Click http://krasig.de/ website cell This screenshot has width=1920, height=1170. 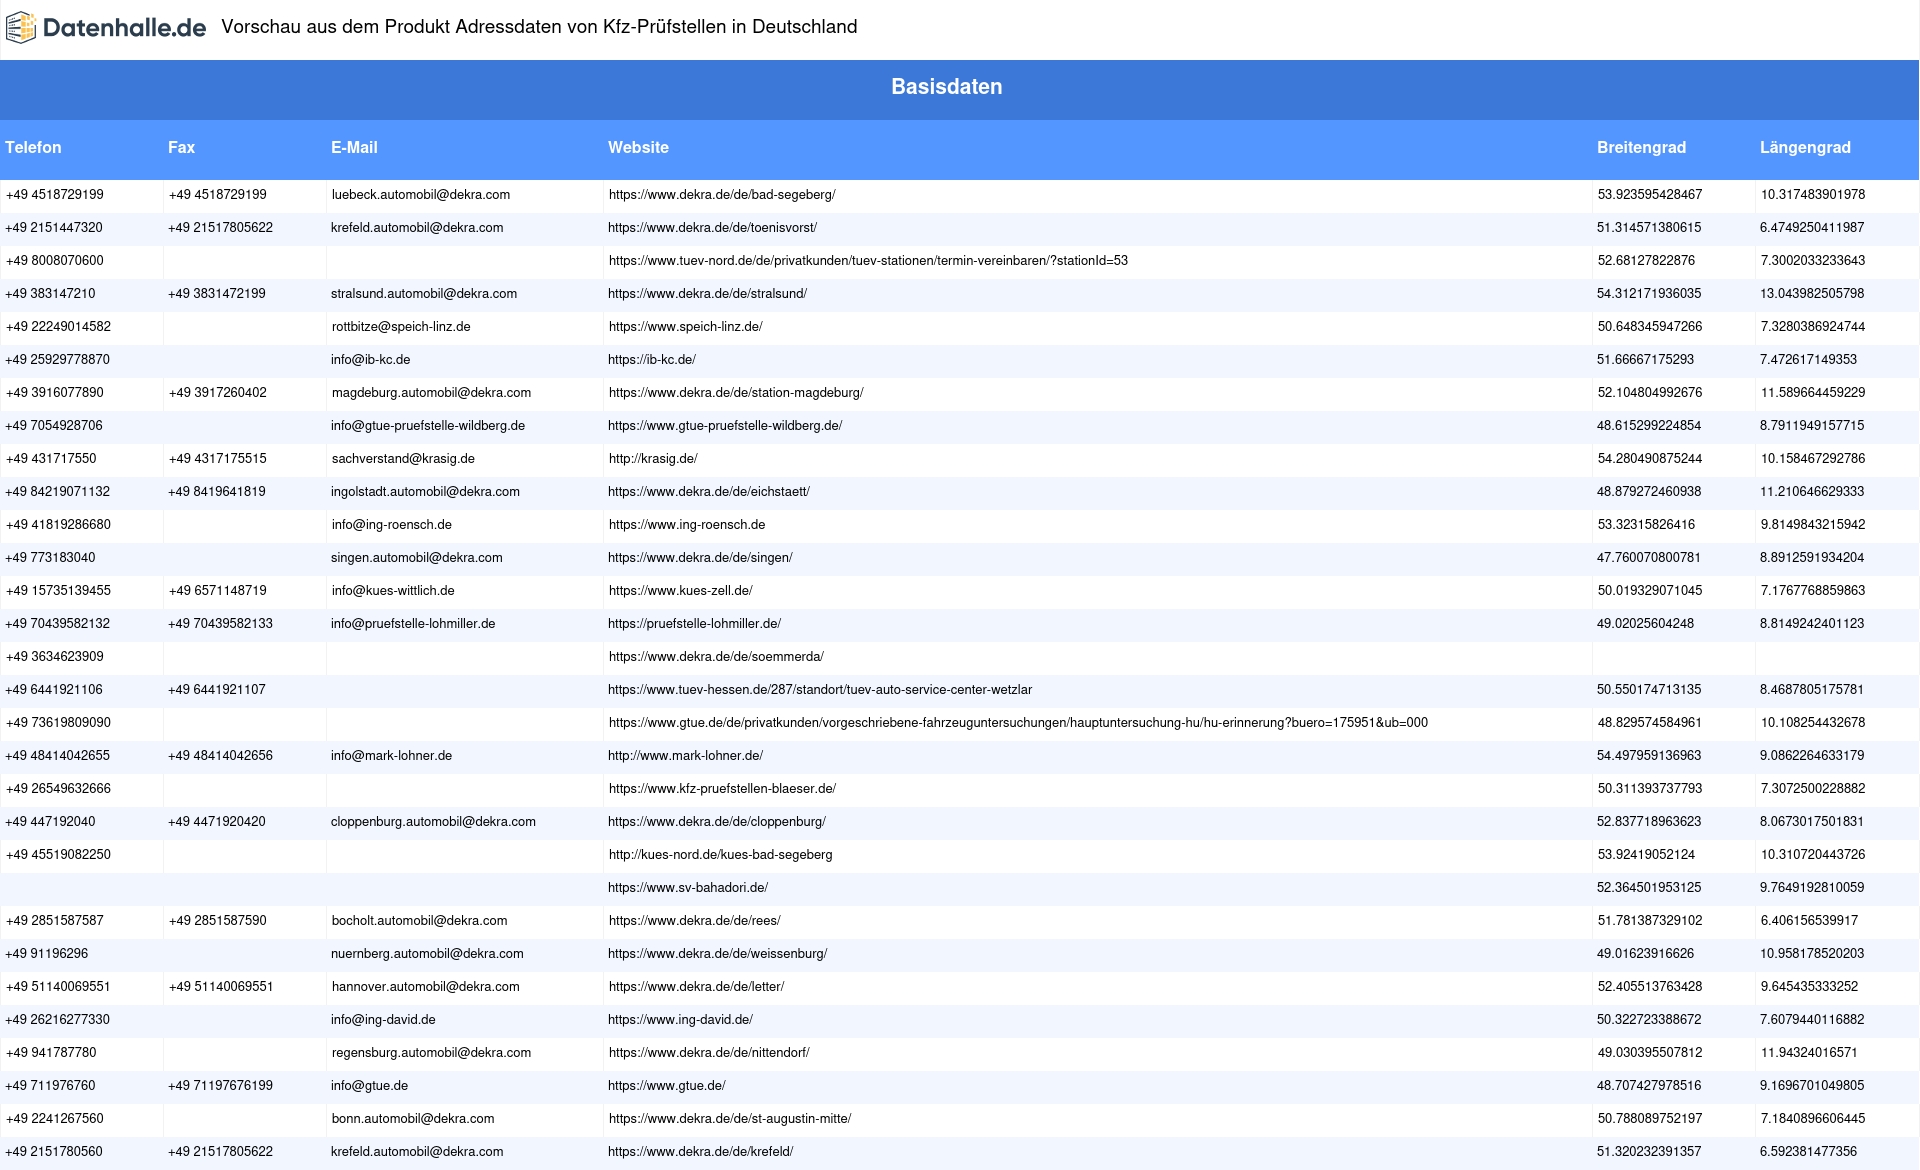653,459
